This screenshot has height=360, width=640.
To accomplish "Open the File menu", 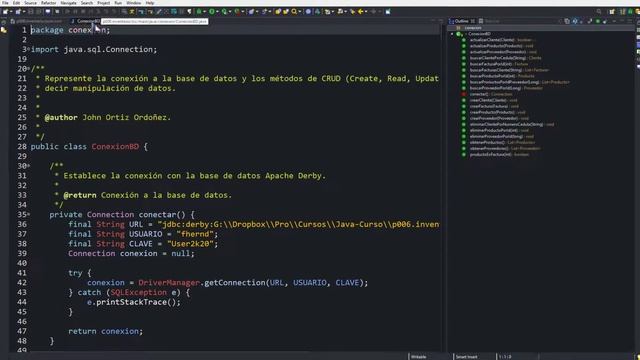I will (x=5, y=3).
